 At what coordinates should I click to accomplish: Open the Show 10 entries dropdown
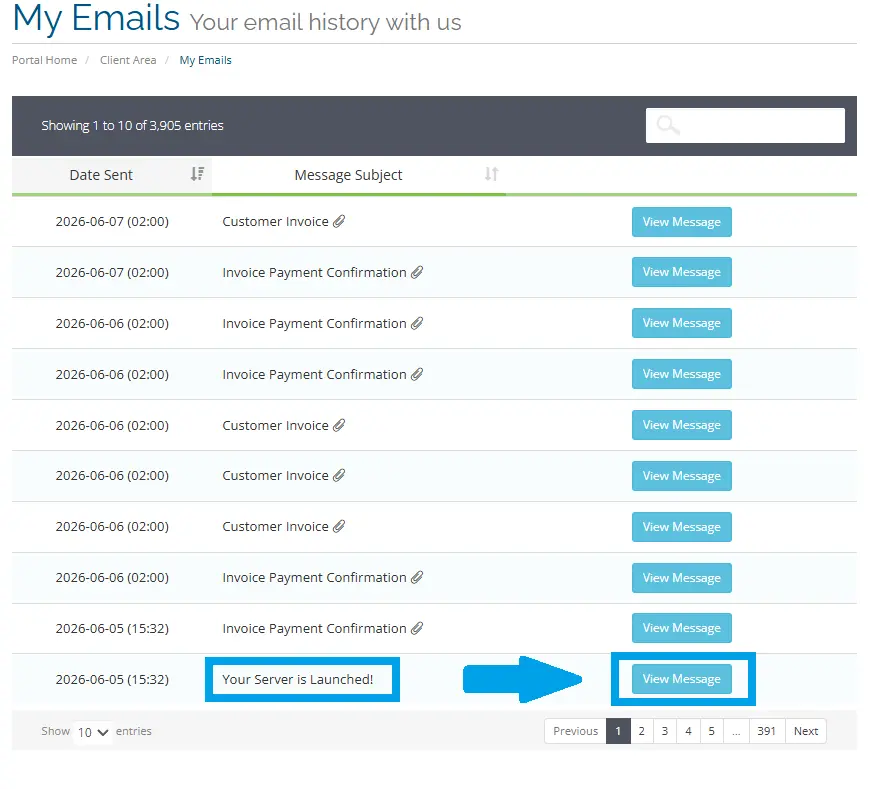[x=93, y=732]
